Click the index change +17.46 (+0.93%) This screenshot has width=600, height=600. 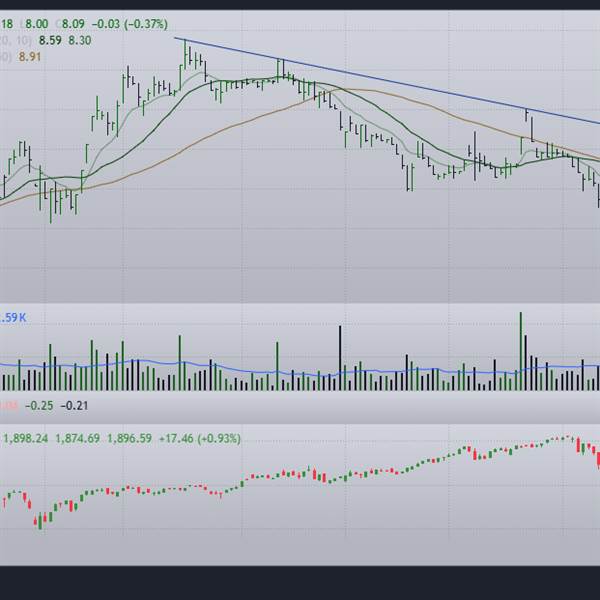click(x=200, y=439)
